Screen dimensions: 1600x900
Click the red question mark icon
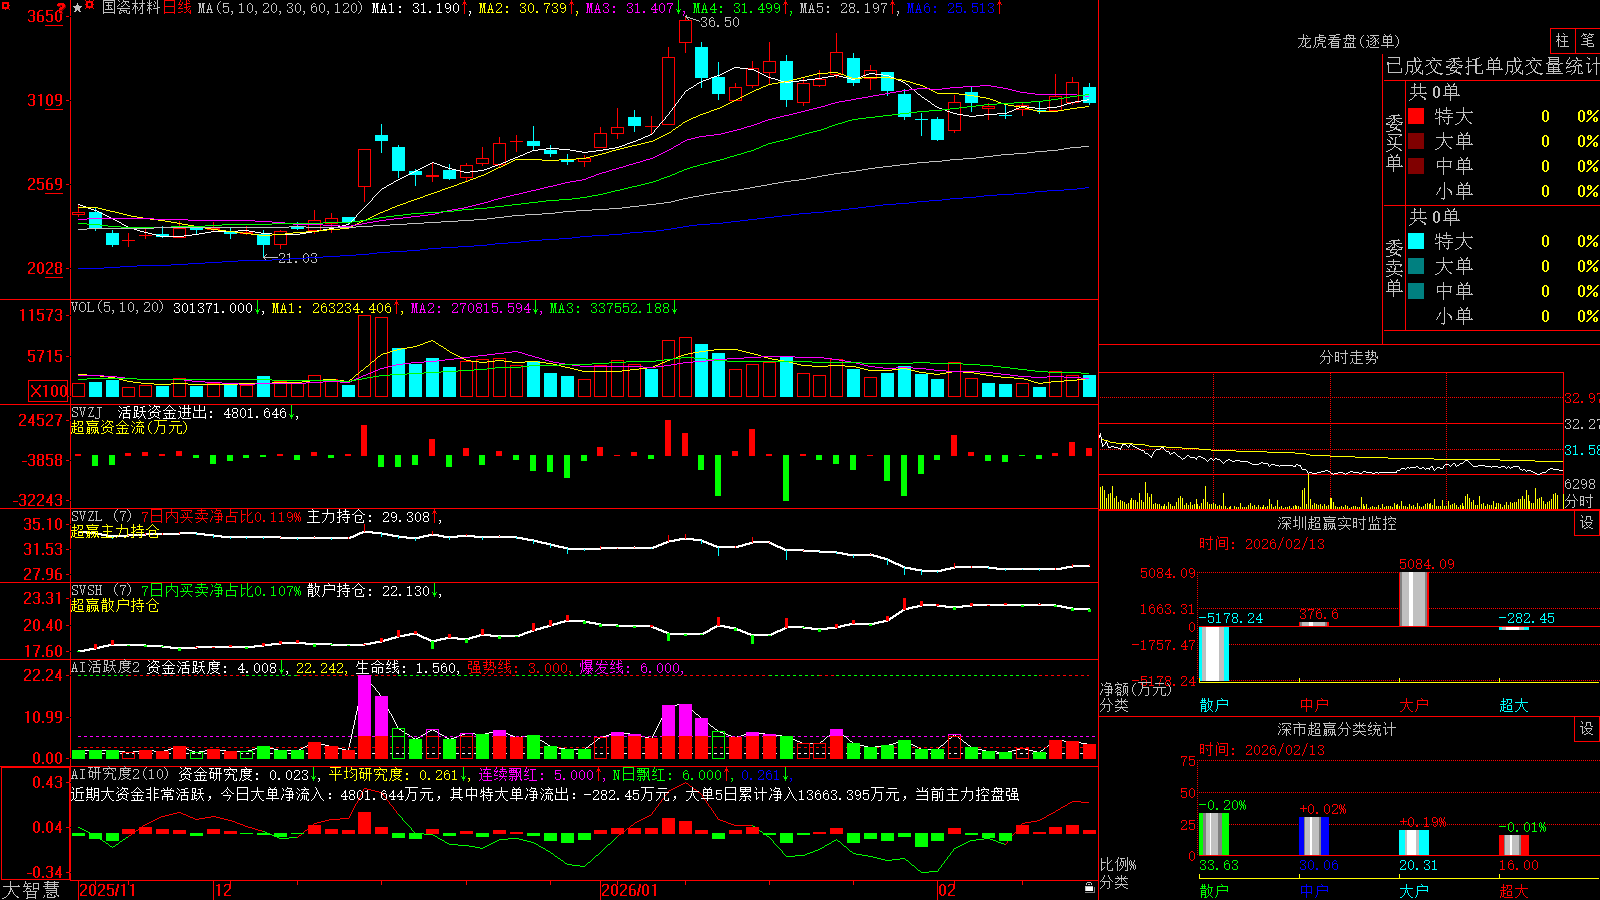[x=62, y=8]
